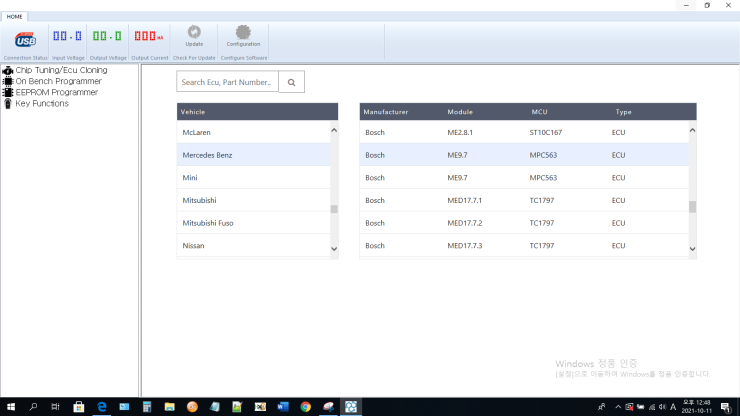This screenshot has height=416, width=740.
Task: Click ECU table scroll up arrow
Action: click(x=692, y=130)
